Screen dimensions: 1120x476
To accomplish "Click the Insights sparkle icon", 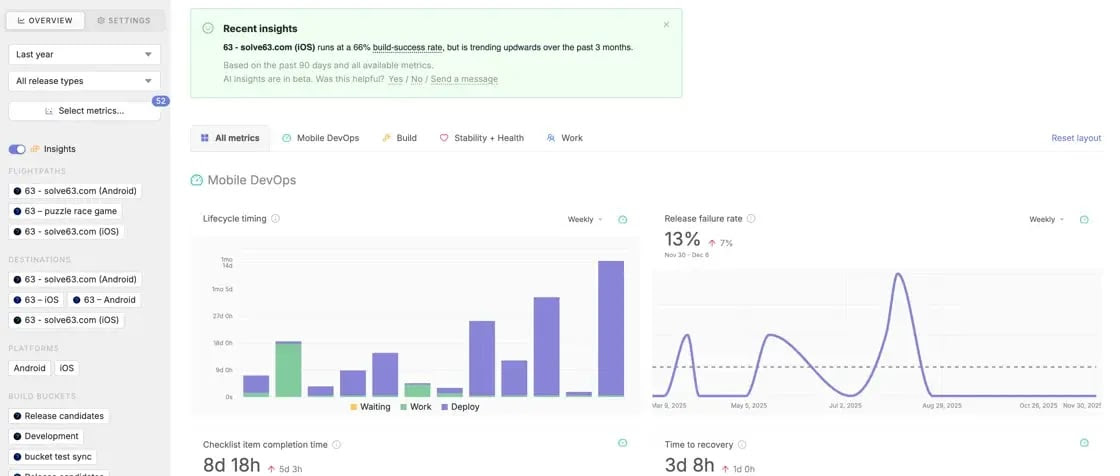I will coord(35,149).
